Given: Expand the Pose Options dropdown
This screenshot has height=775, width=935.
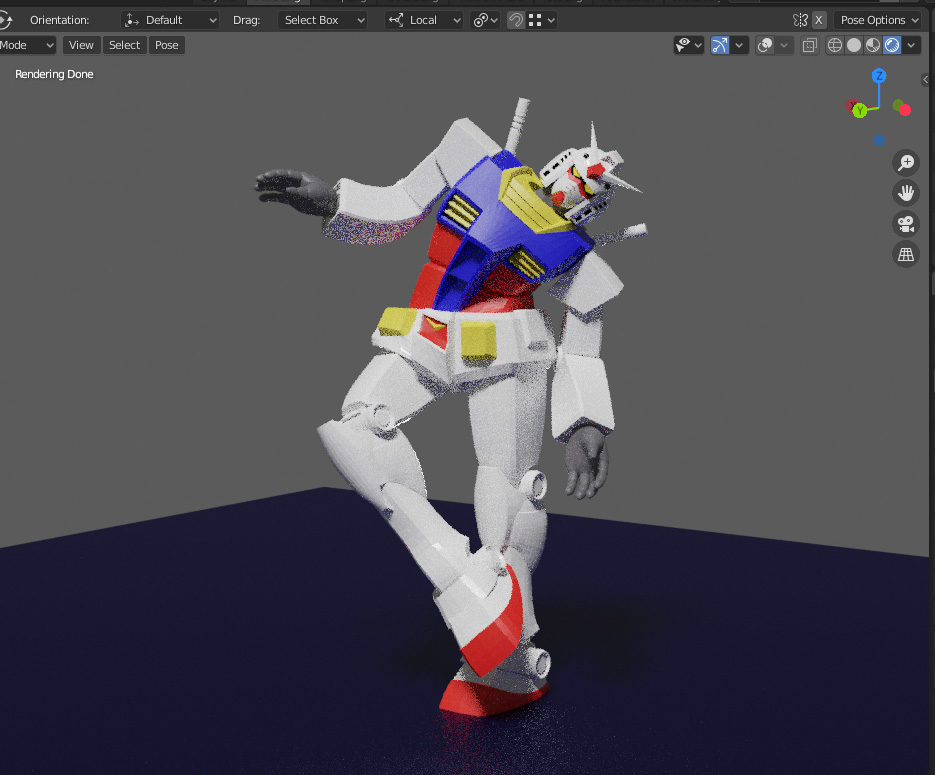Looking at the screenshot, I should click(878, 20).
